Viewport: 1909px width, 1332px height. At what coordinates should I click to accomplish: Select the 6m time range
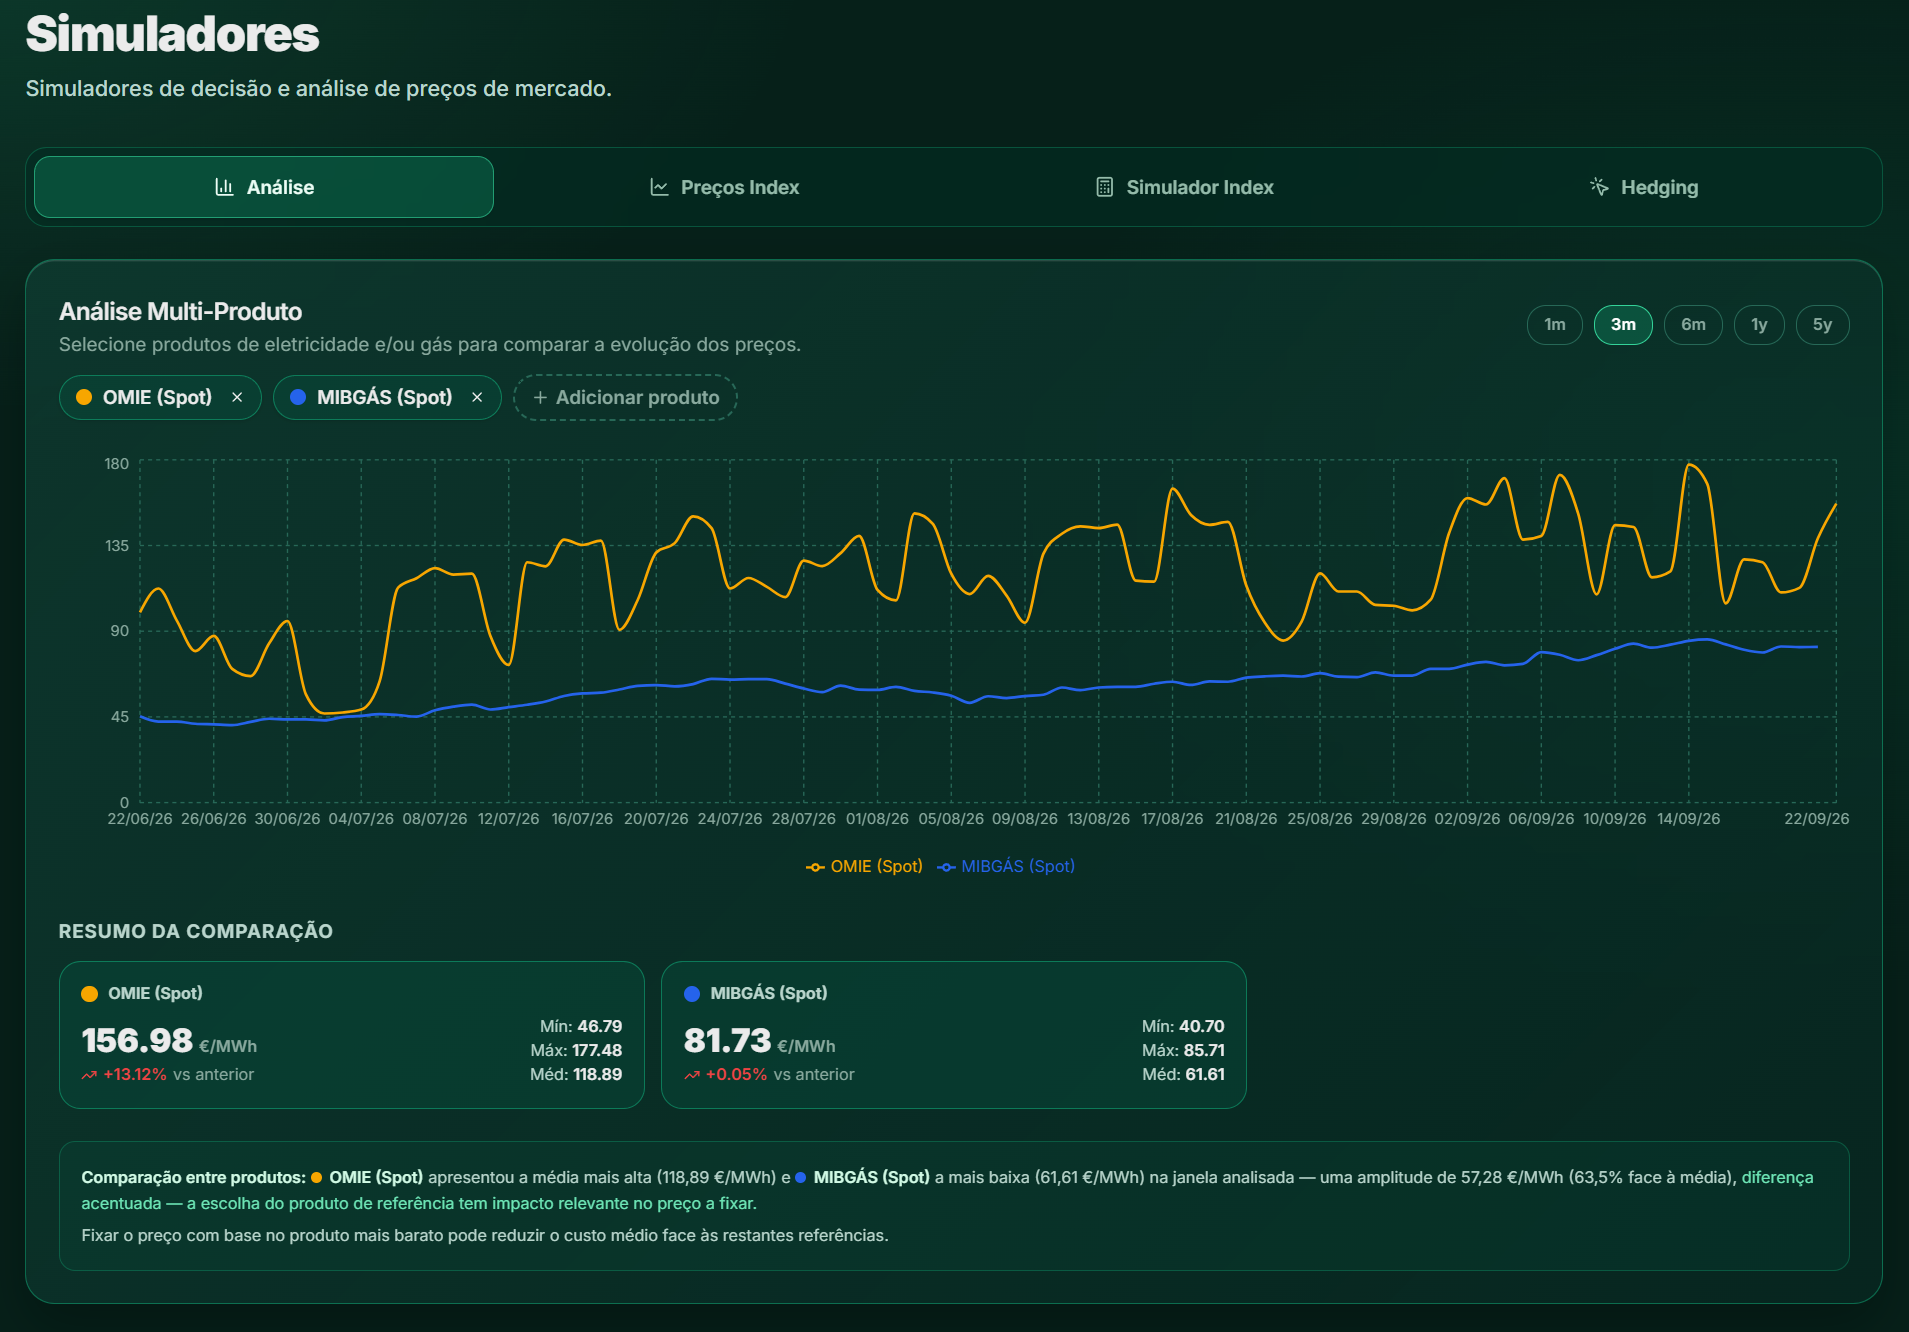[1693, 325]
